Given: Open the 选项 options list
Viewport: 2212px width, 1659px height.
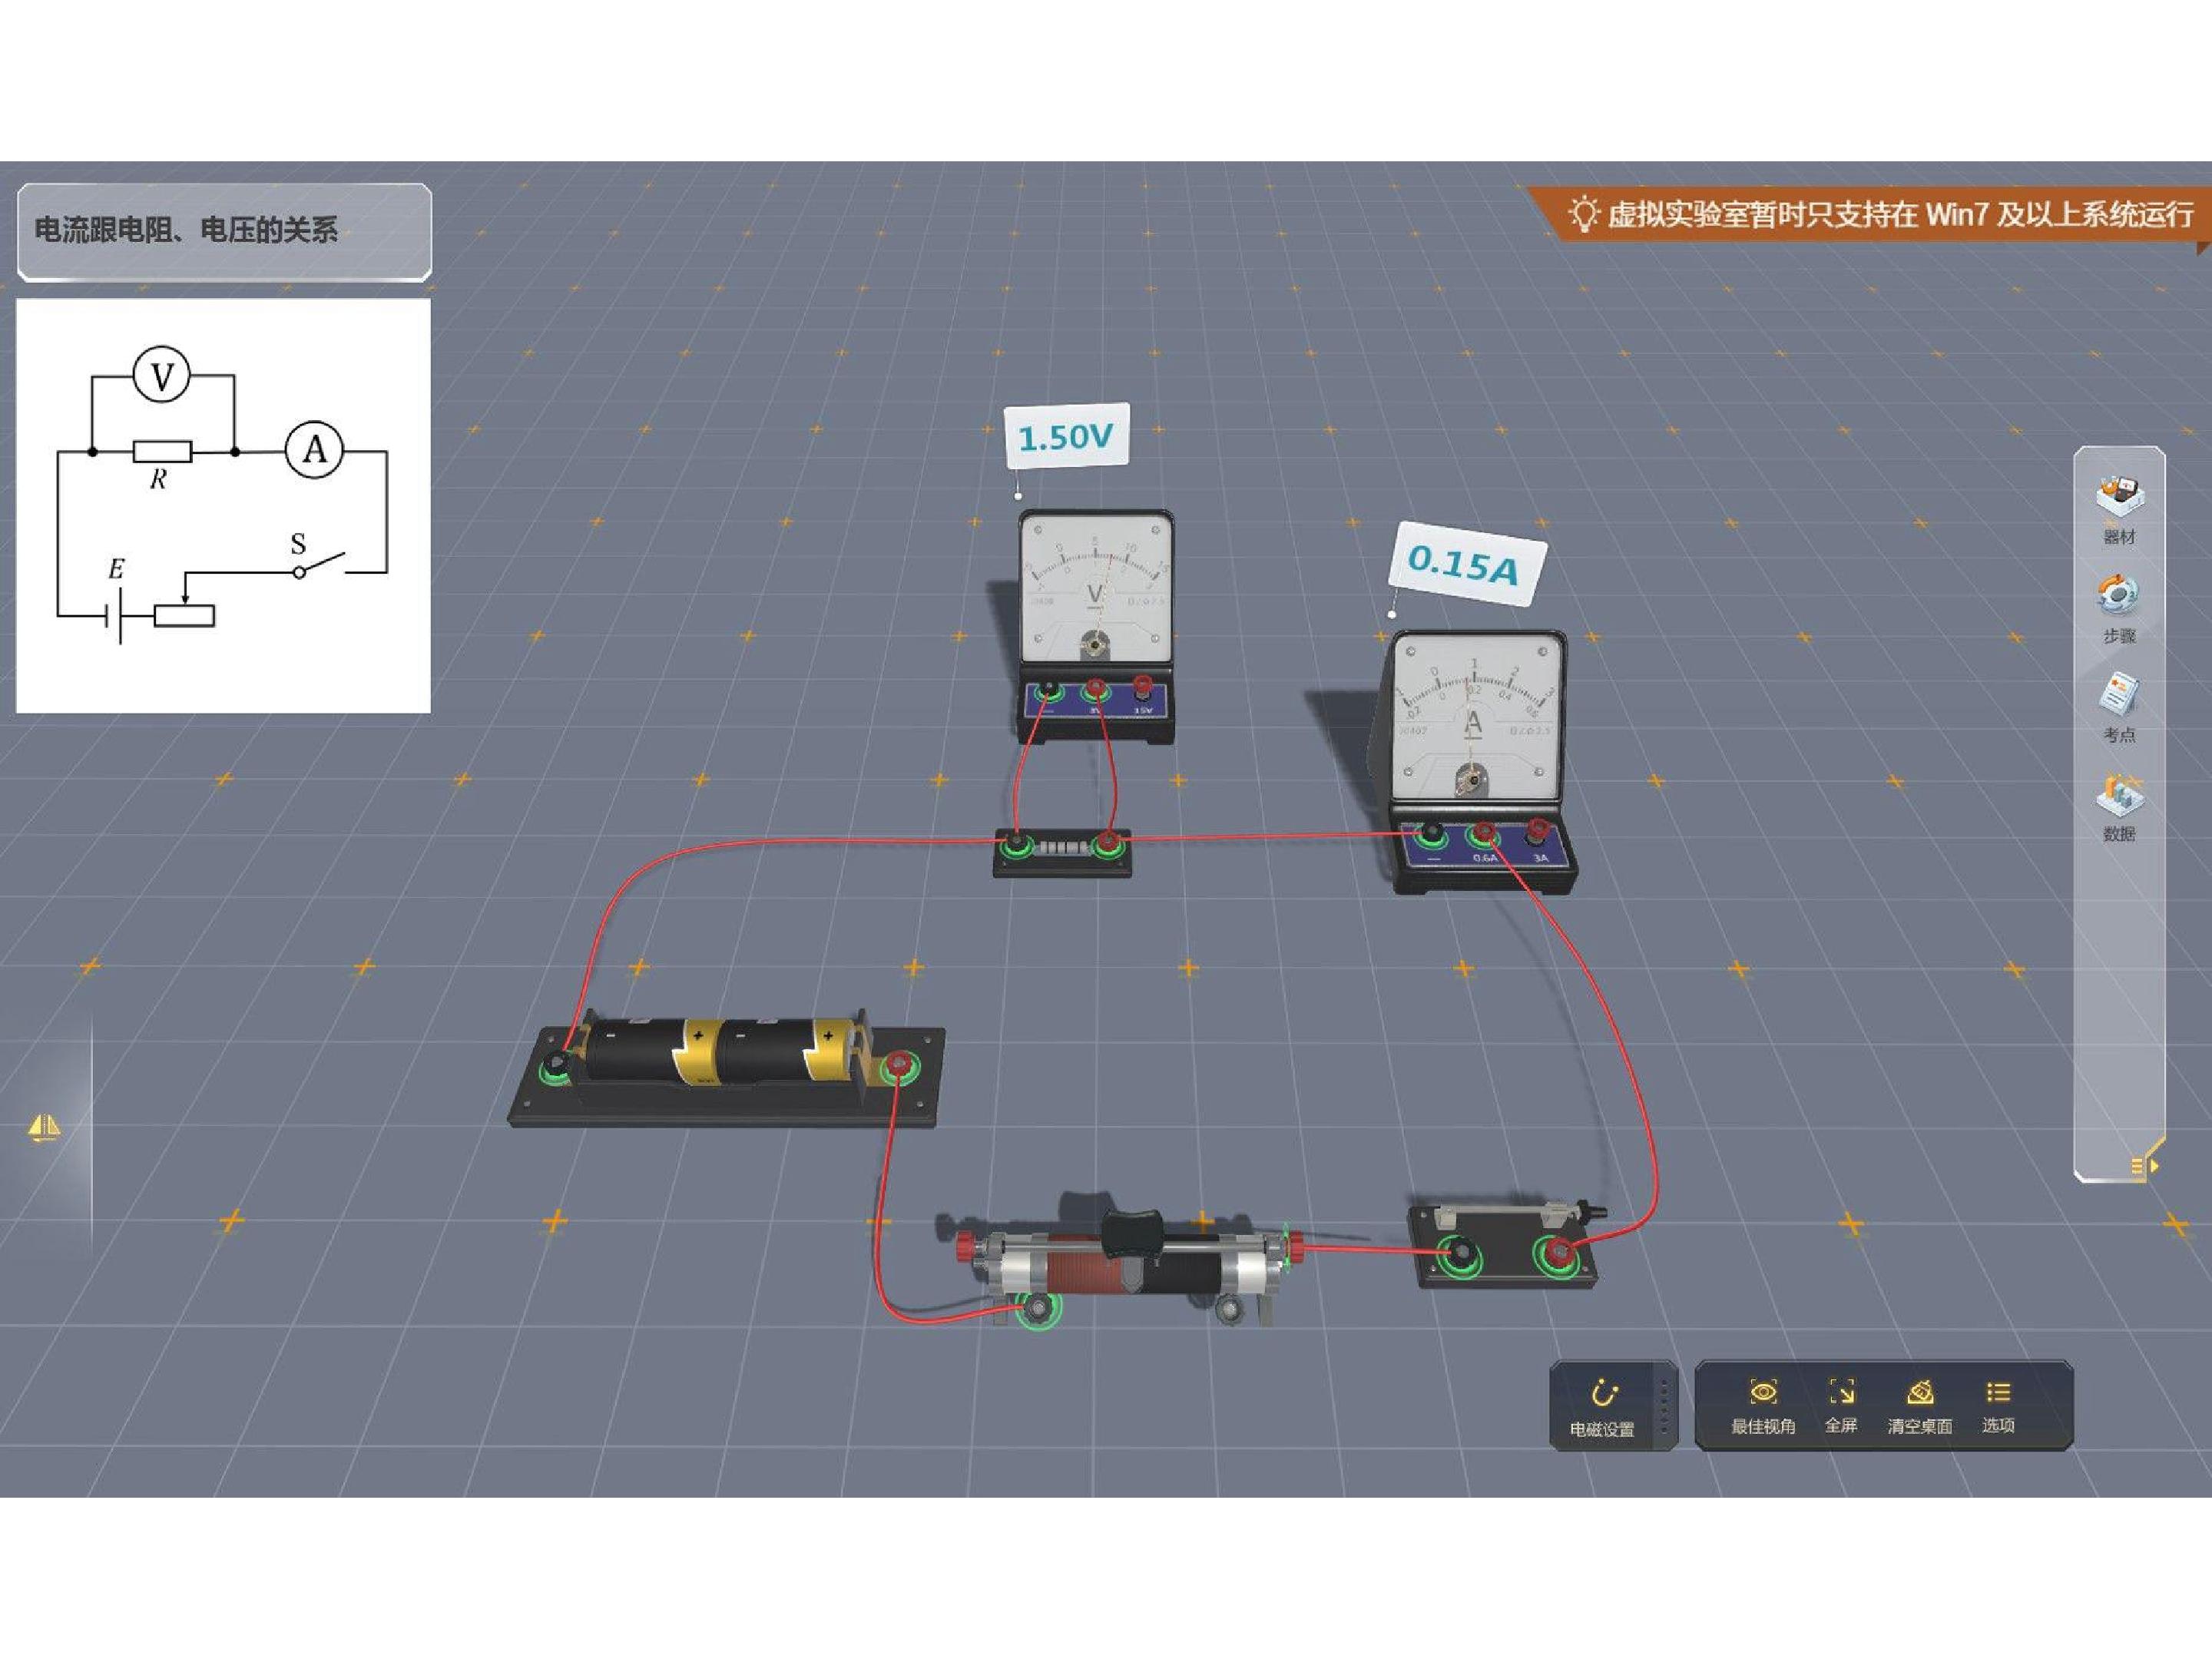Looking at the screenshot, I should (1998, 1406).
